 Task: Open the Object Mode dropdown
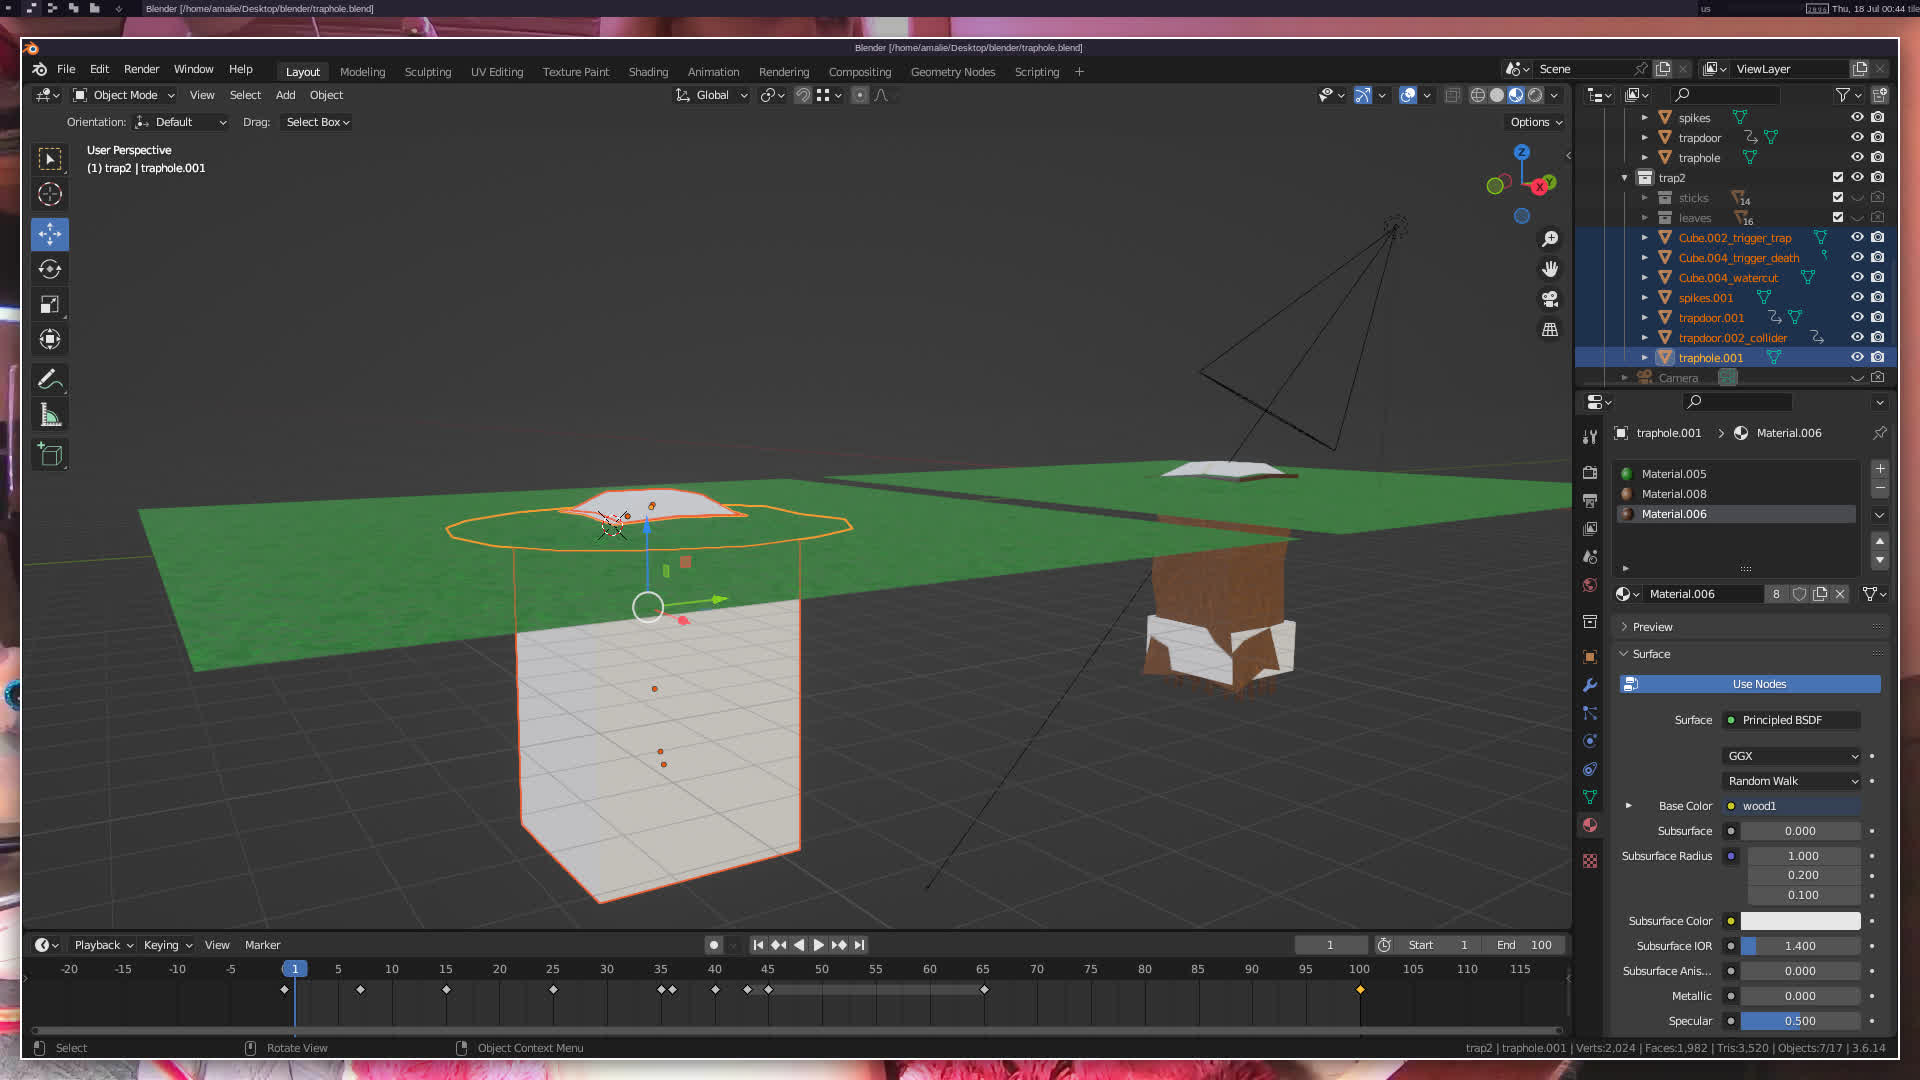pos(124,95)
